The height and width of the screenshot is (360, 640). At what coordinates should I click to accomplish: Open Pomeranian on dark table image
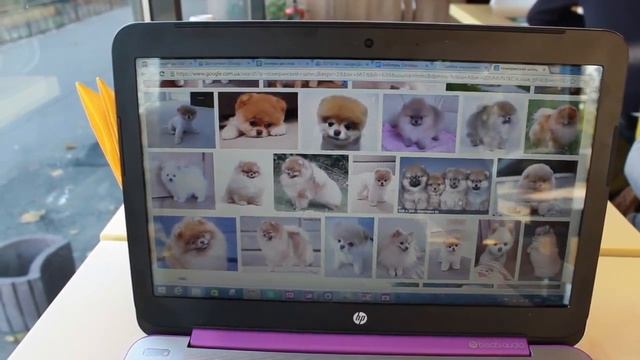(x=537, y=188)
